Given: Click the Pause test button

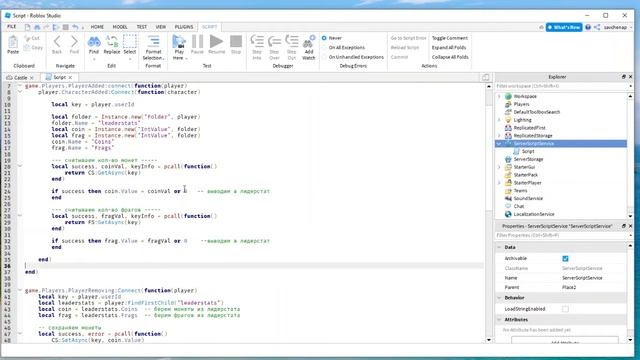Looking at the screenshot, I should click(x=197, y=44).
